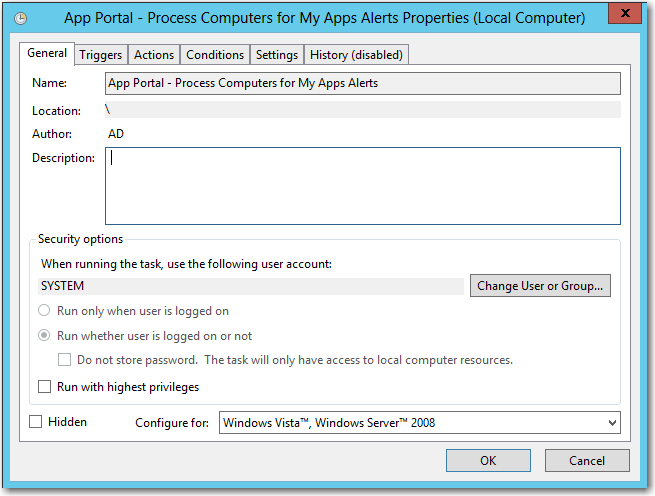Click the SYSTEM user account field
This screenshot has width=655, height=496.
[x=251, y=286]
